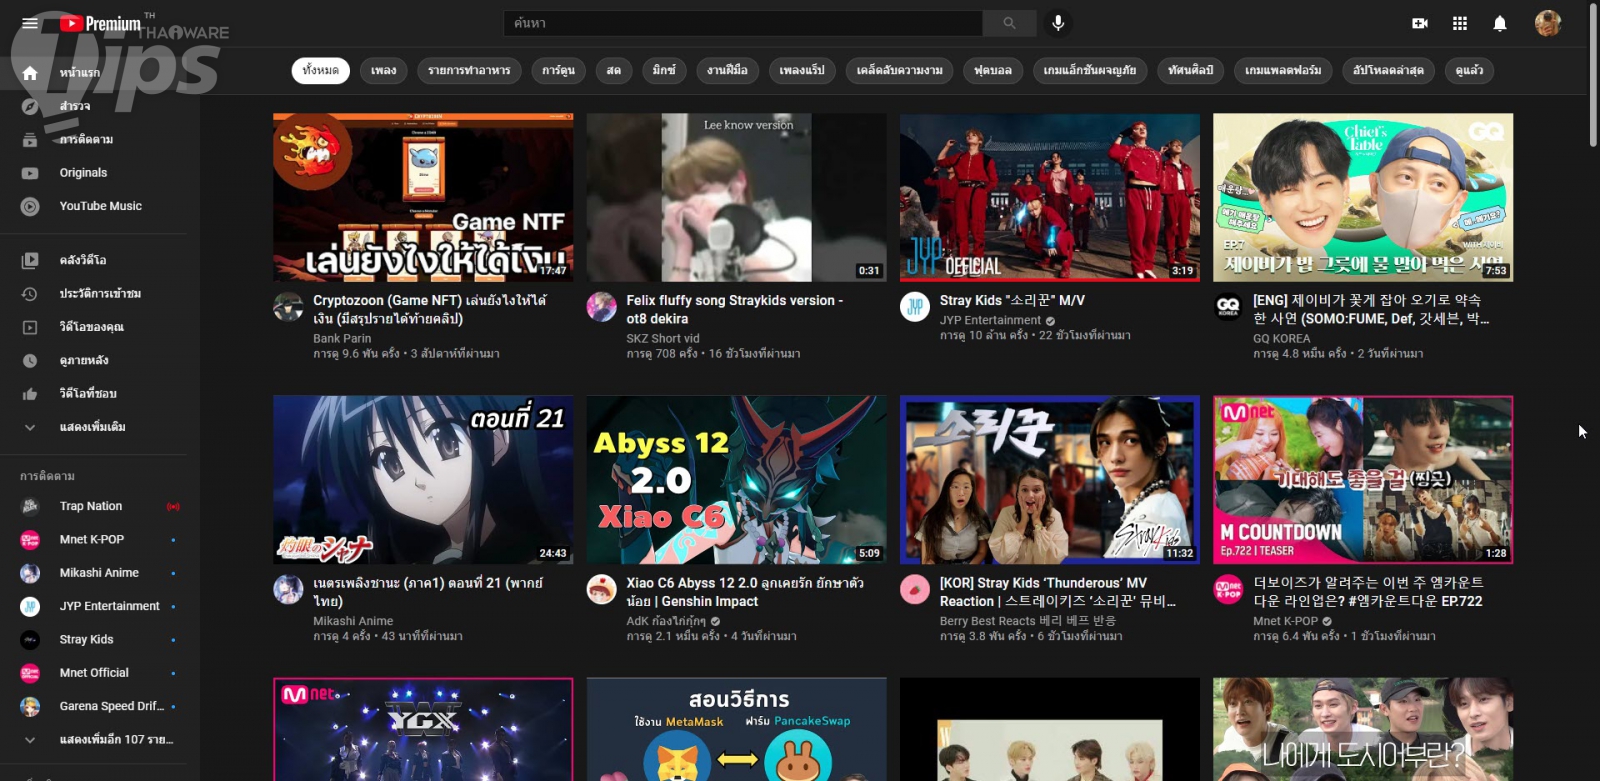Play the JYP Official Stray Kids thumbnail

pyautogui.click(x=1050, y=197)
